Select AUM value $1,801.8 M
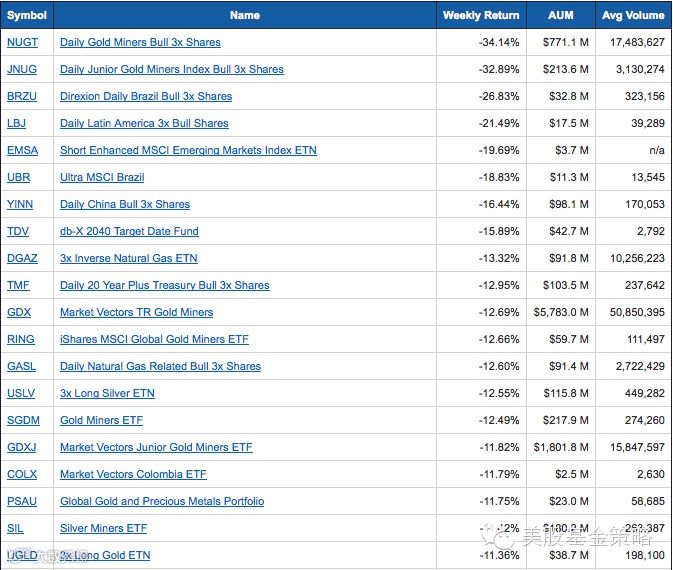Screen dimensions: 673x570 tap(561, 448)
